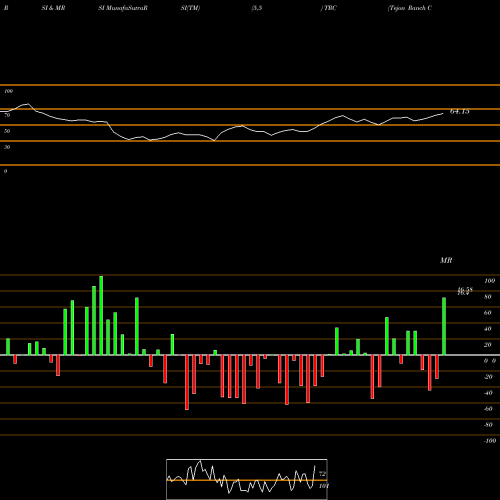Click the 70 level label on RSI axis
Viewport: 500px width, 500px height.
(7, 115)
